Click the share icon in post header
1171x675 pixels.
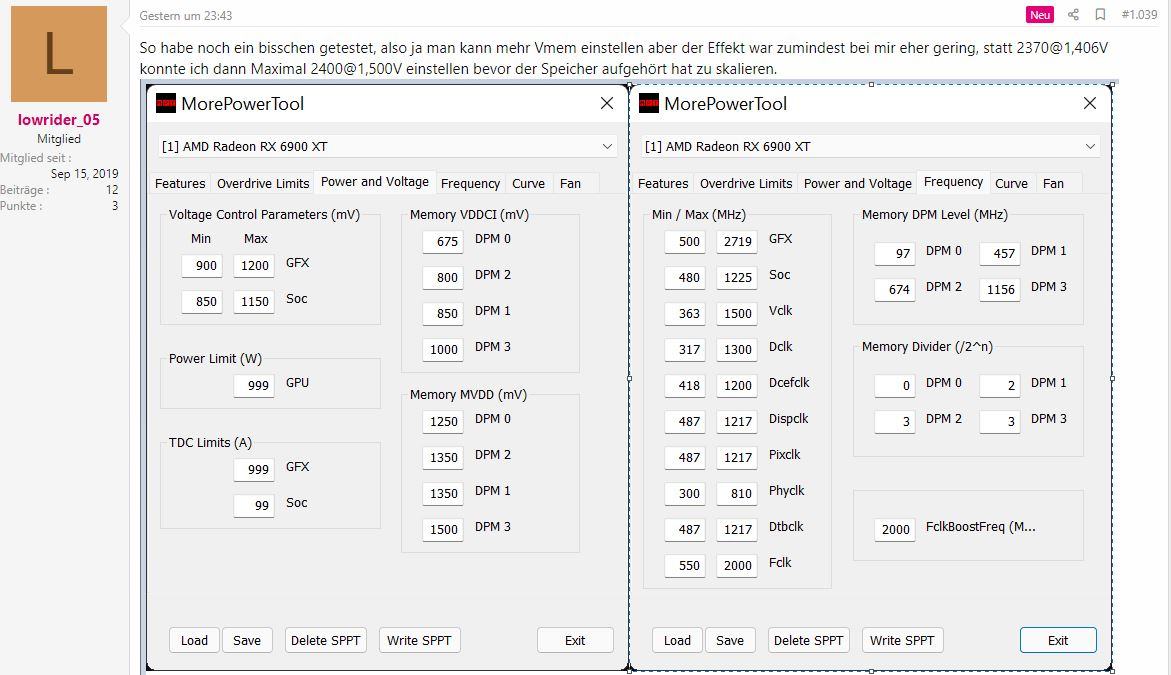(x=1073, y=14)
